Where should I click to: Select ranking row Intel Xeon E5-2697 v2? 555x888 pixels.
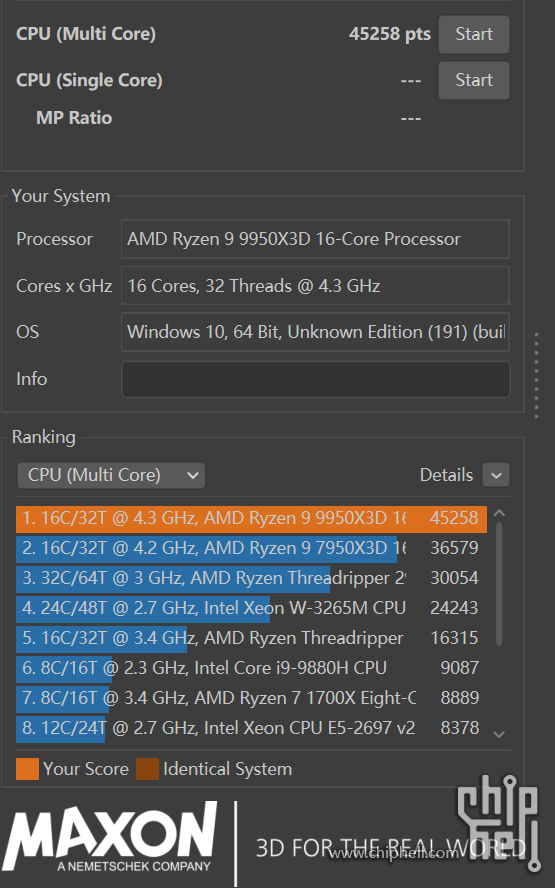251,728
